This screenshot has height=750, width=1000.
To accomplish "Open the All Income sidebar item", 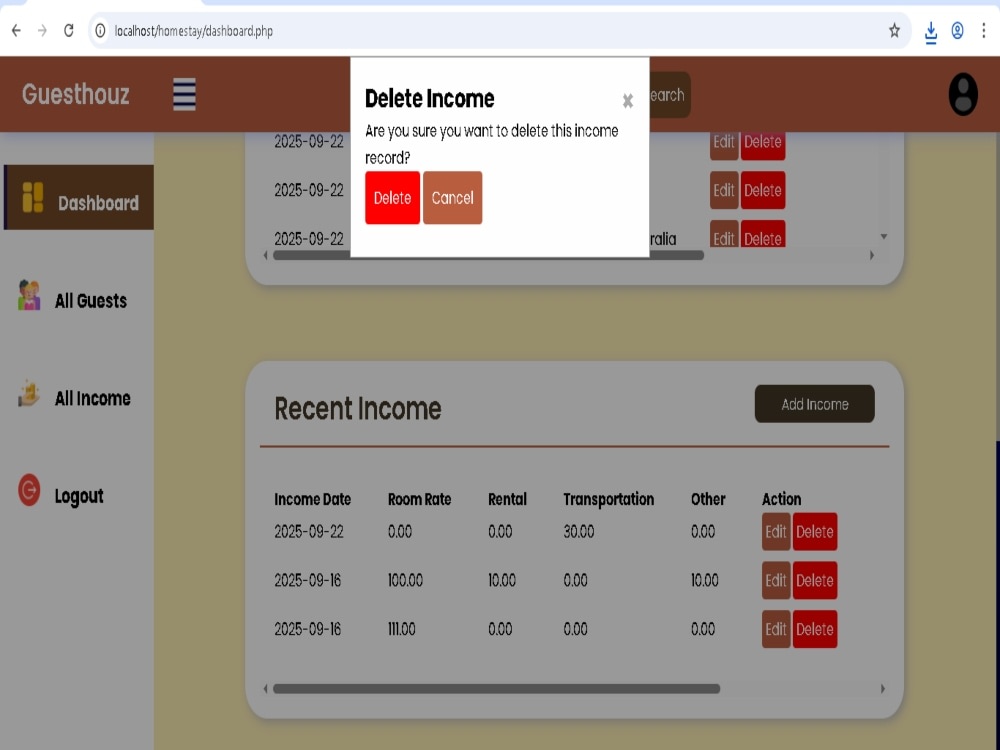I will point(77,395).
